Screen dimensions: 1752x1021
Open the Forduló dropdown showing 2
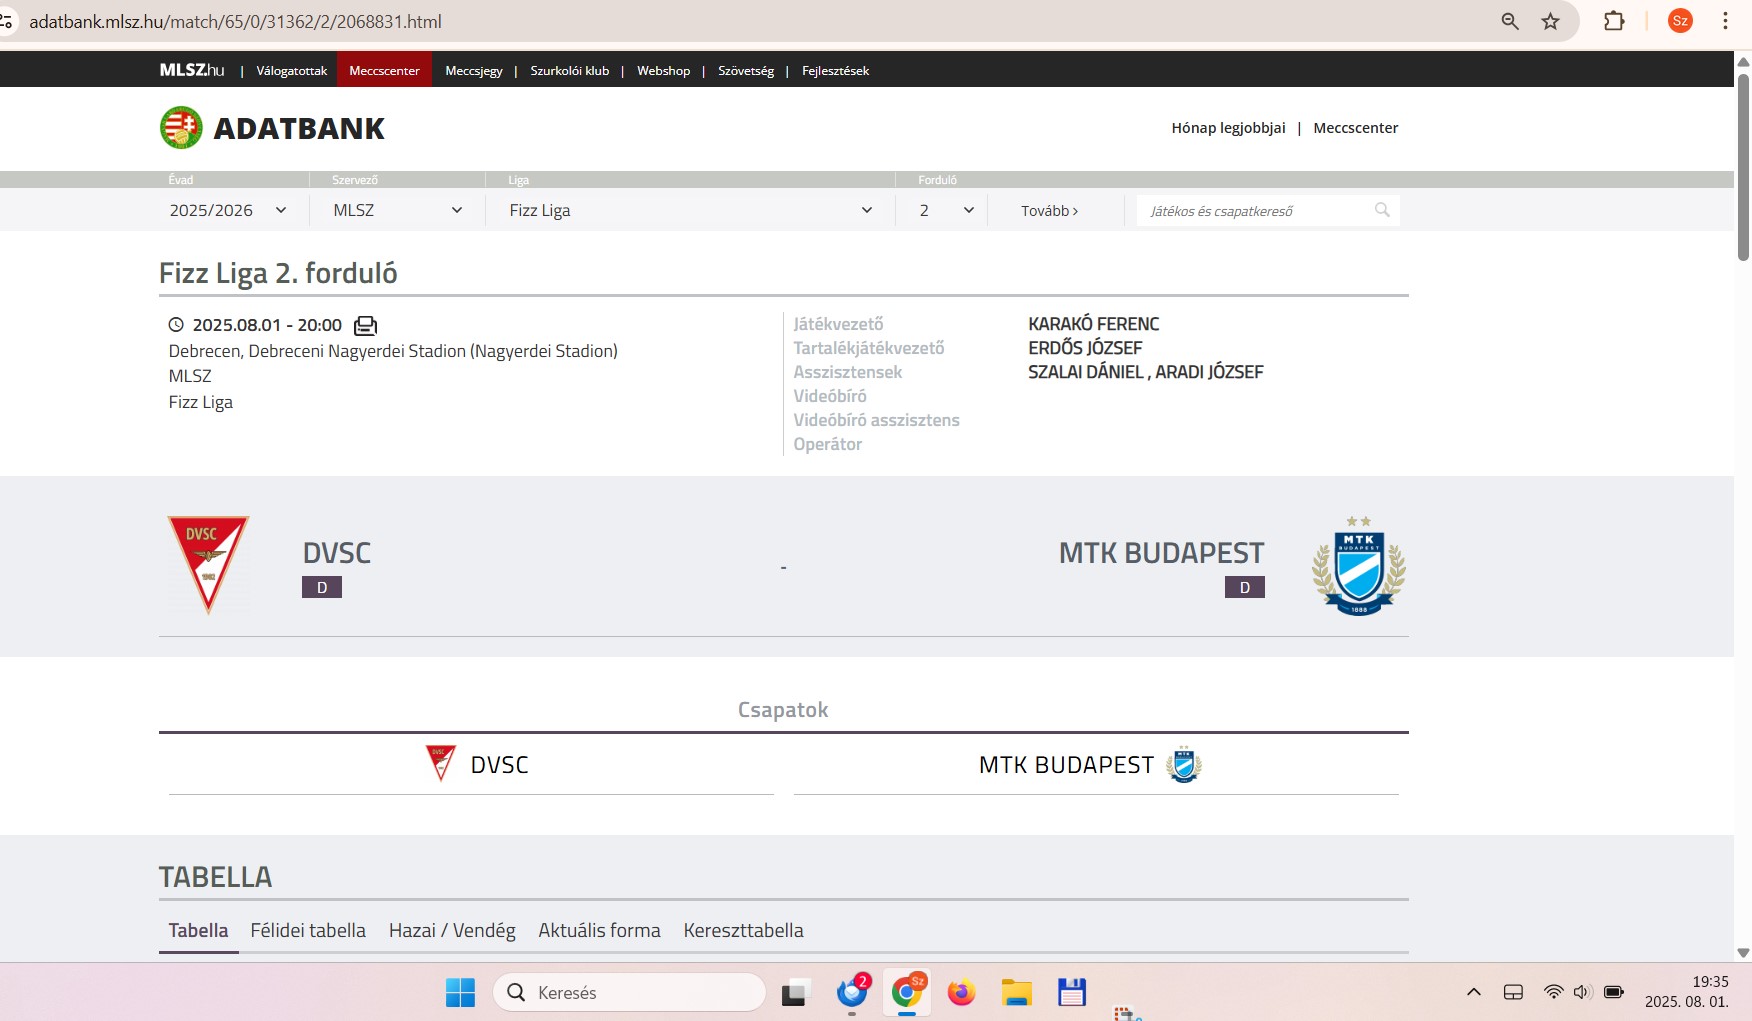[x=946, y=210]
